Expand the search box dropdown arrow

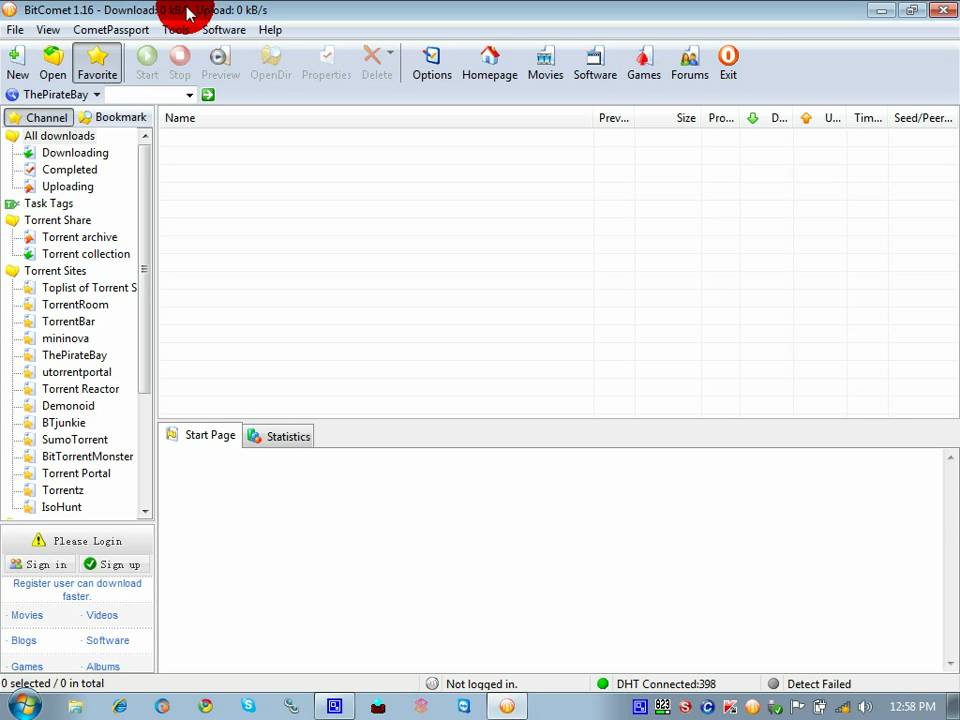pos(190,95)
